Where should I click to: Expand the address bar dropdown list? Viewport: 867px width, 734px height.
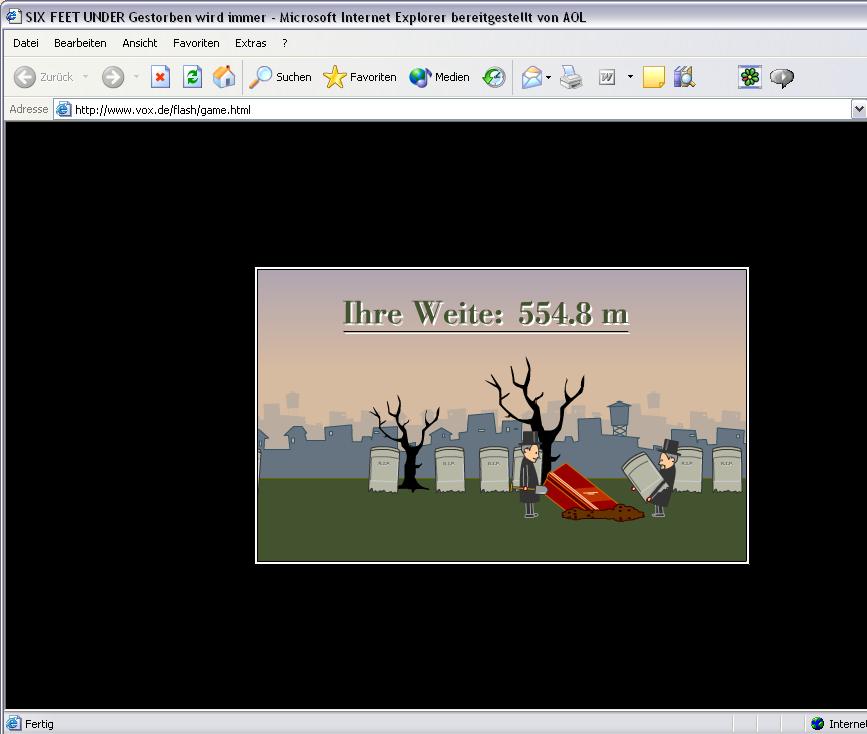(x=859, y=110)
